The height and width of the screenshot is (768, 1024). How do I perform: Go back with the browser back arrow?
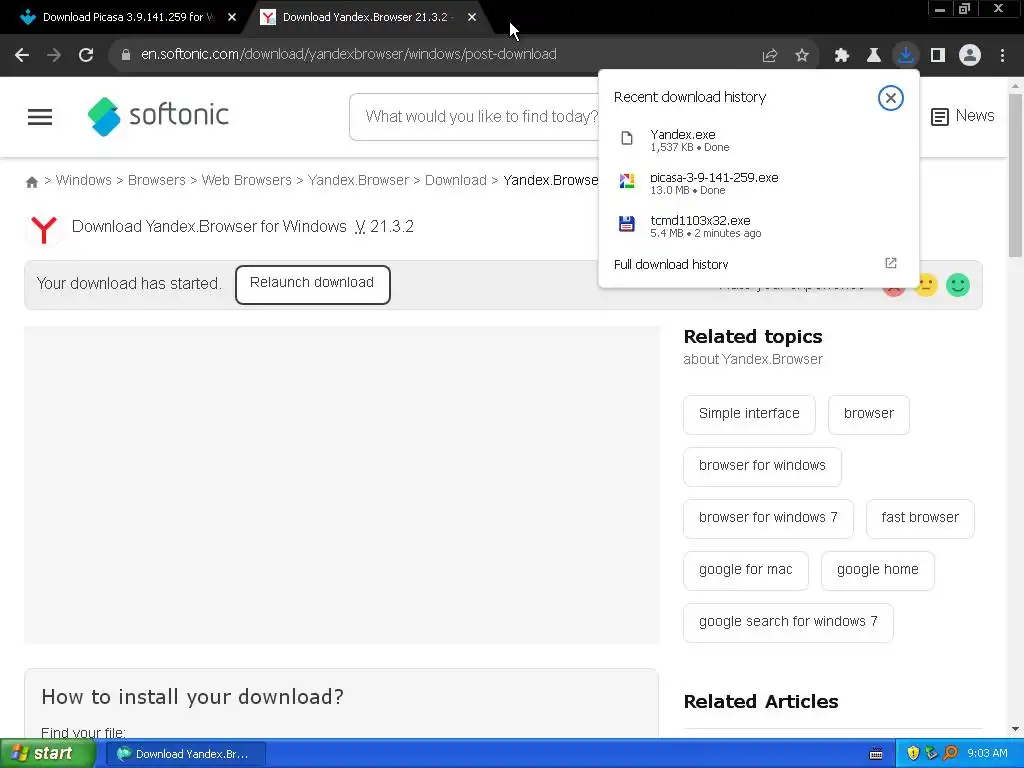pyautogui.click(x=22, y=55)
